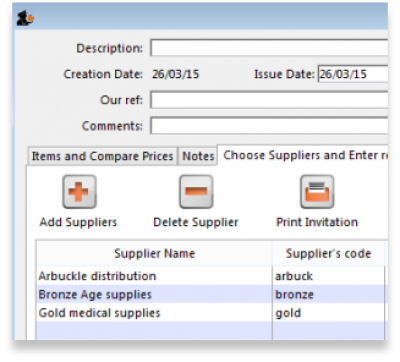
Task: Click the Issue Date field
Action: [x=353, y=74]
